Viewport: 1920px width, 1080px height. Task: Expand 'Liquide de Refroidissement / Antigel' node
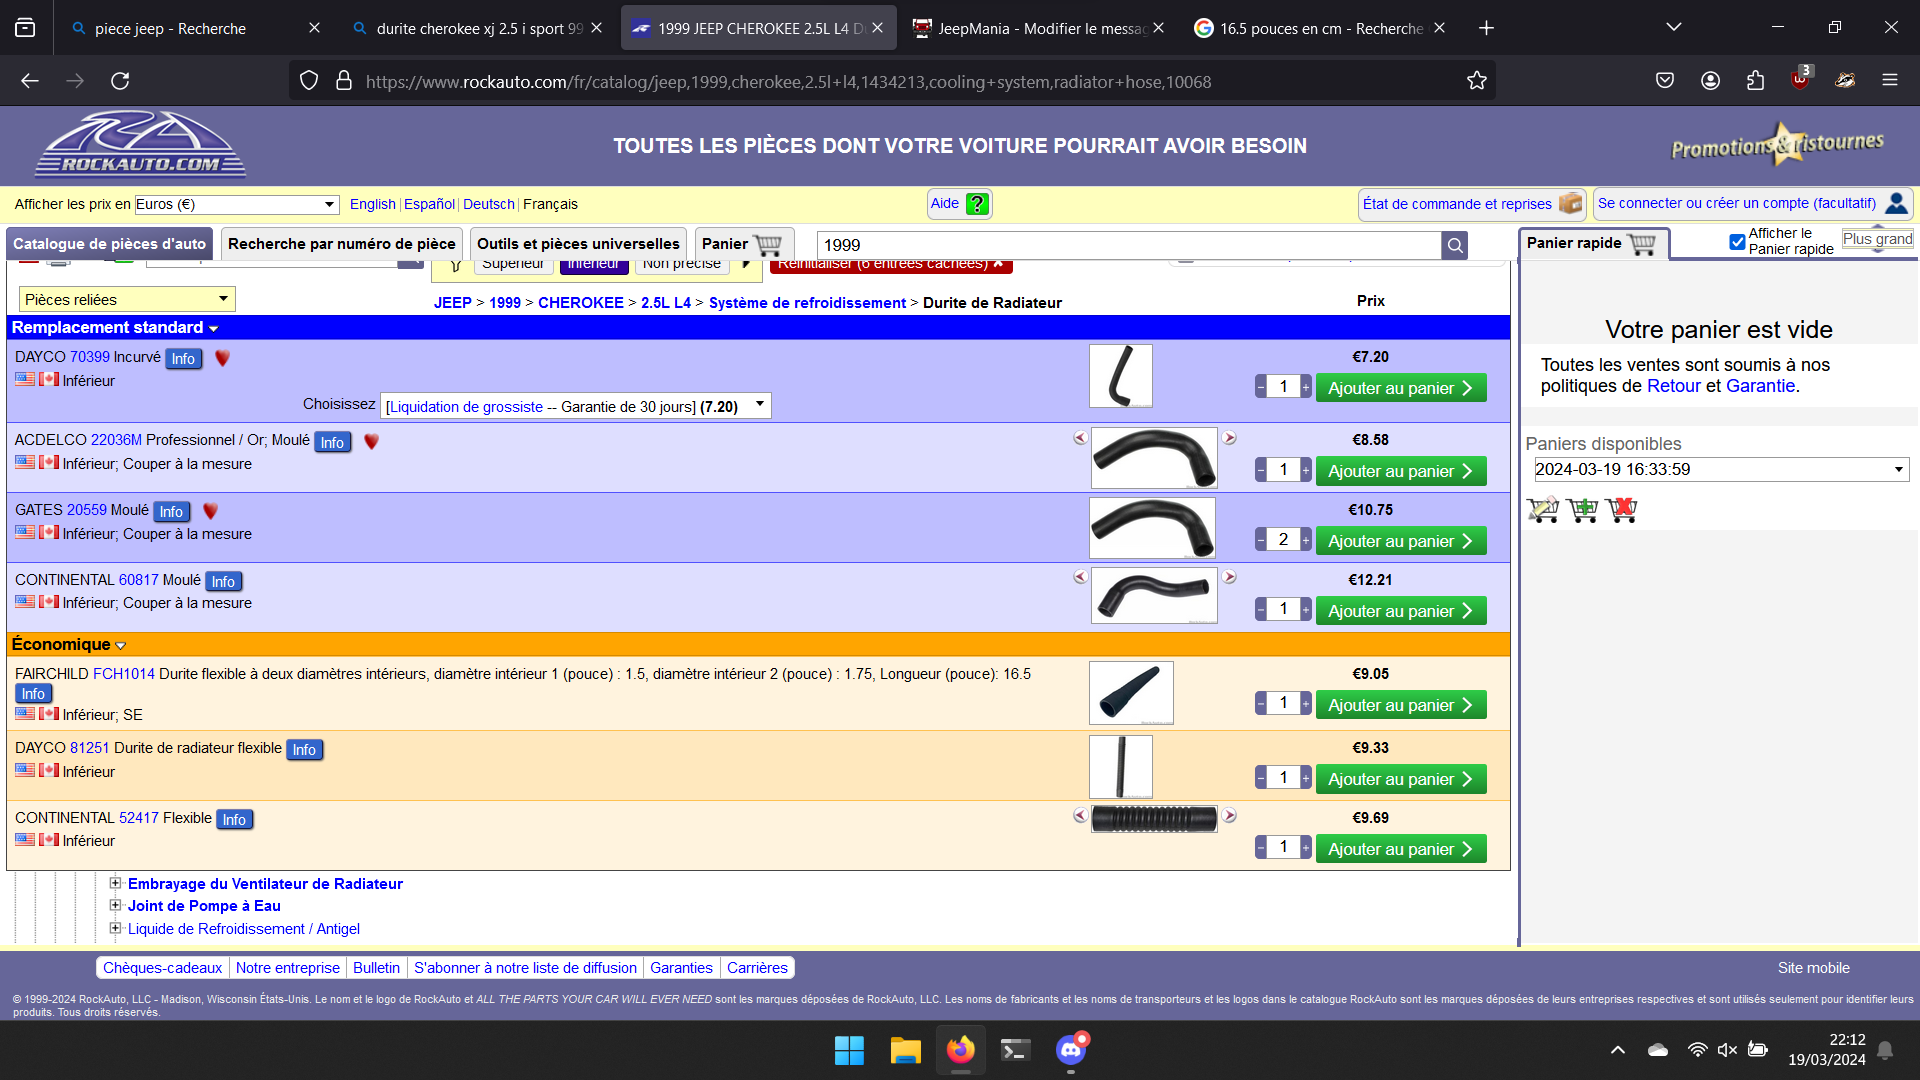click(115, 928)
